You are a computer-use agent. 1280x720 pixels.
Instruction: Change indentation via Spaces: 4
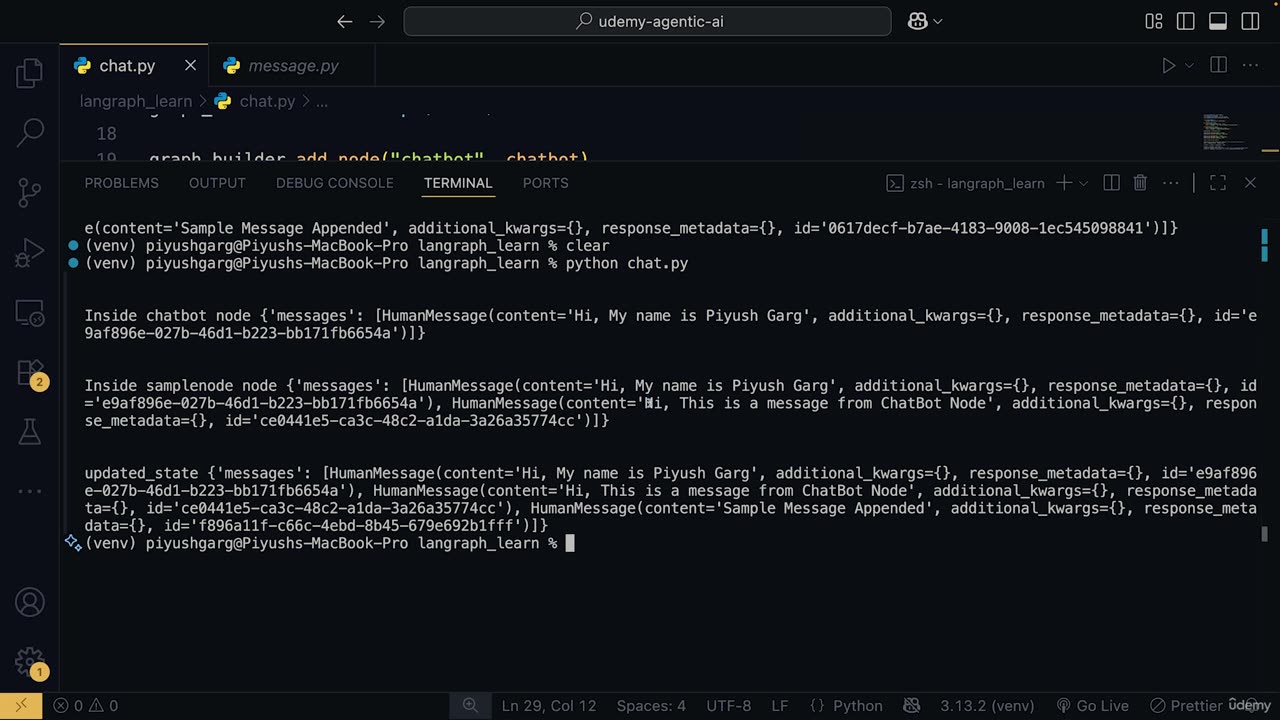point(651,705)
